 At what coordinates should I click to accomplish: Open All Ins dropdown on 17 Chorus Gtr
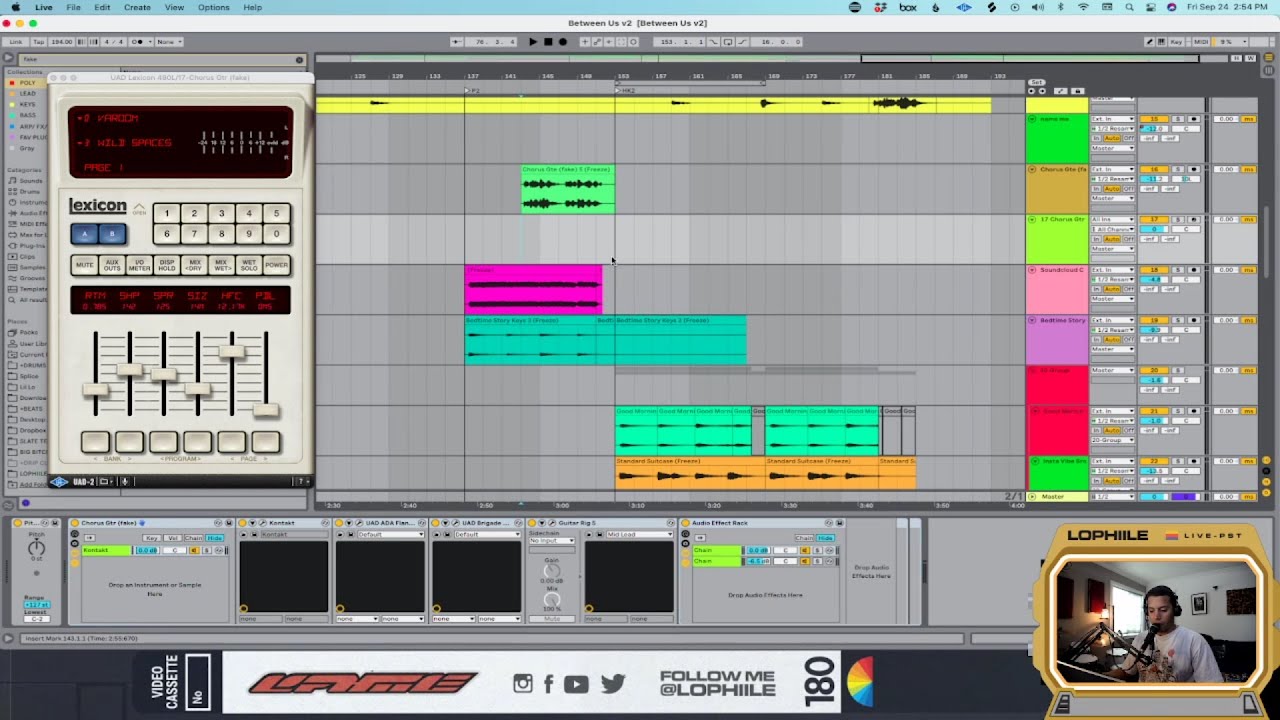(x=1112, y=219)
